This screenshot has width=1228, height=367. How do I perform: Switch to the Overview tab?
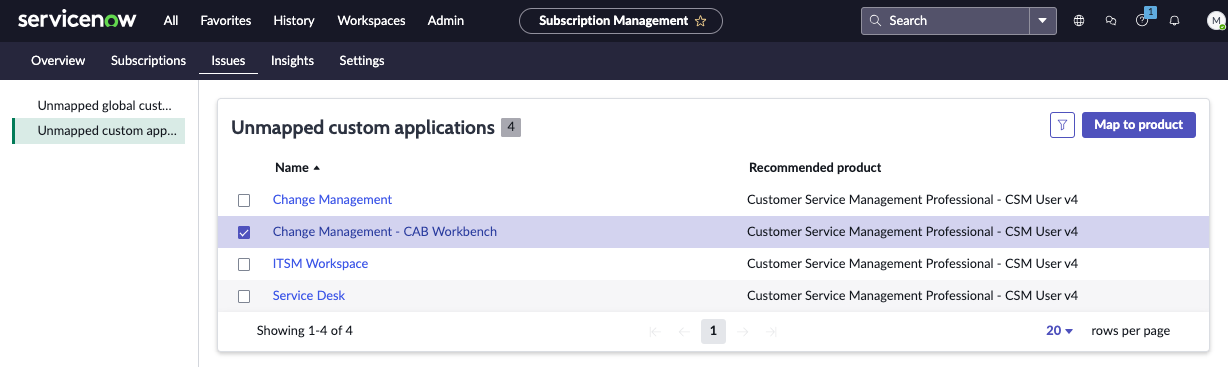point(58,60)
